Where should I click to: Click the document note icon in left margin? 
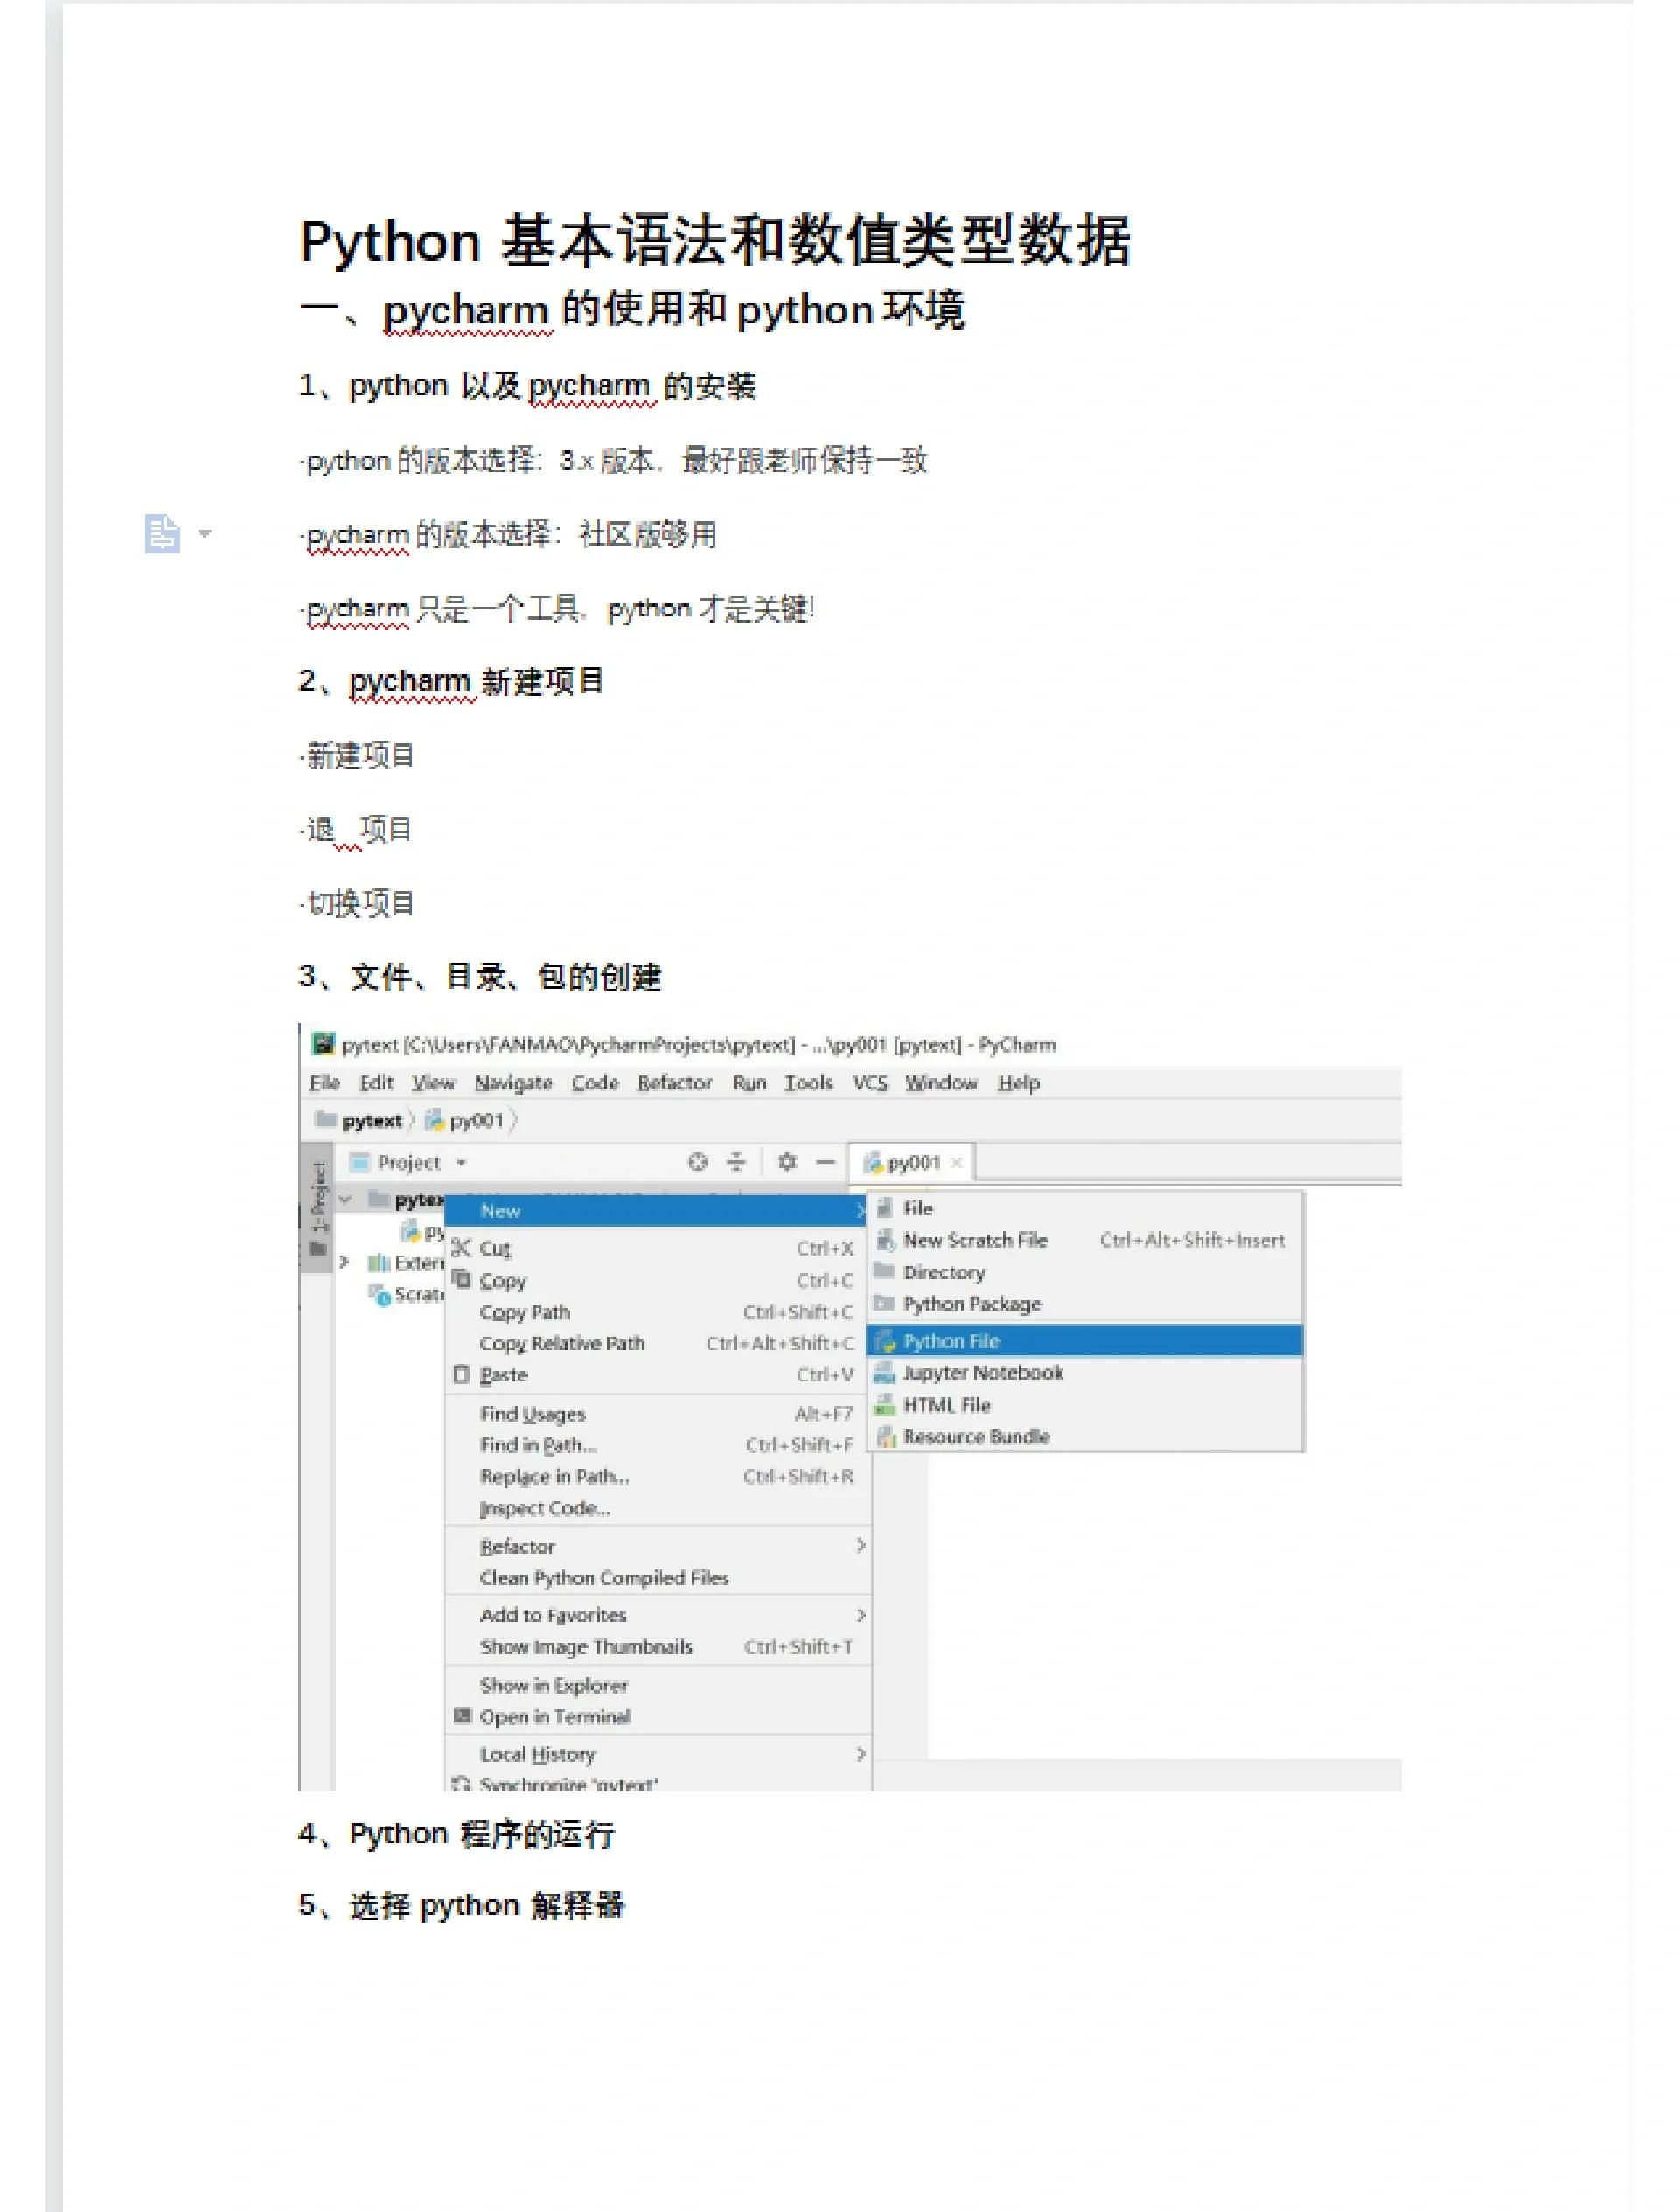[162, 533]
